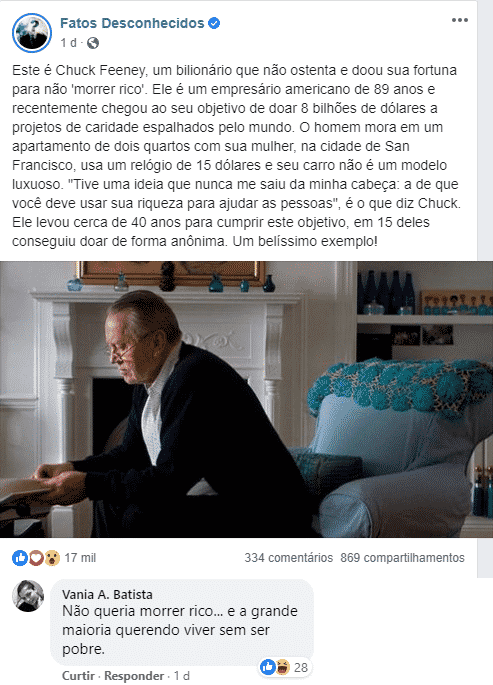
Task: Open the Fatos Desconhecidos page name link
Action: 132,23
